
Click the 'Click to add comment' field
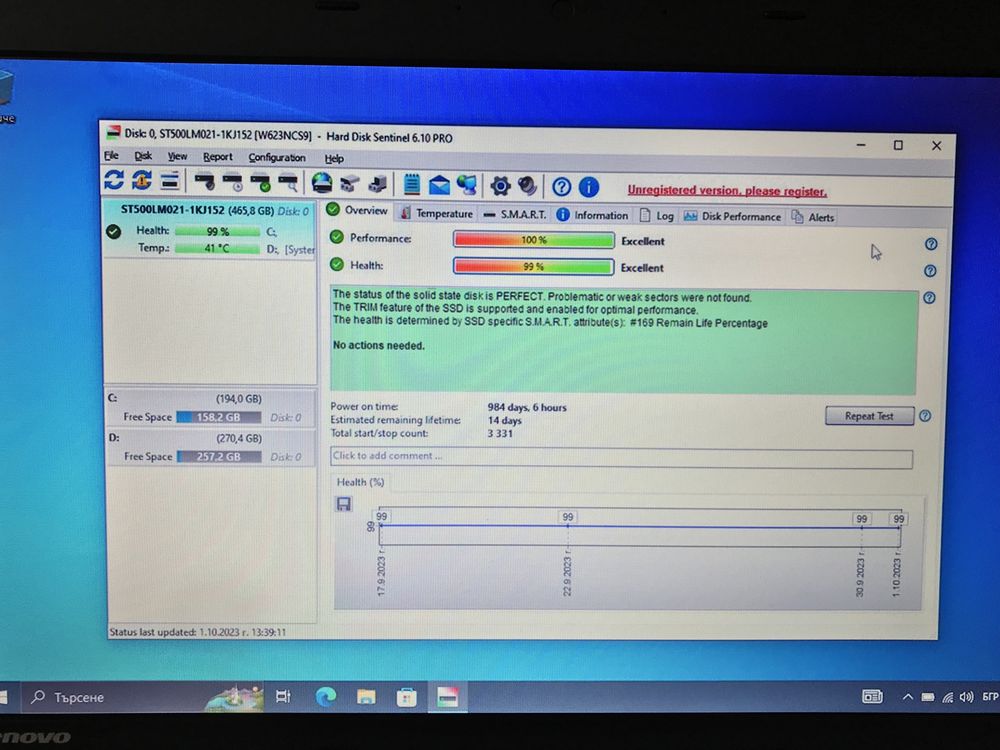pyautogui.click(x=621, y=457)
